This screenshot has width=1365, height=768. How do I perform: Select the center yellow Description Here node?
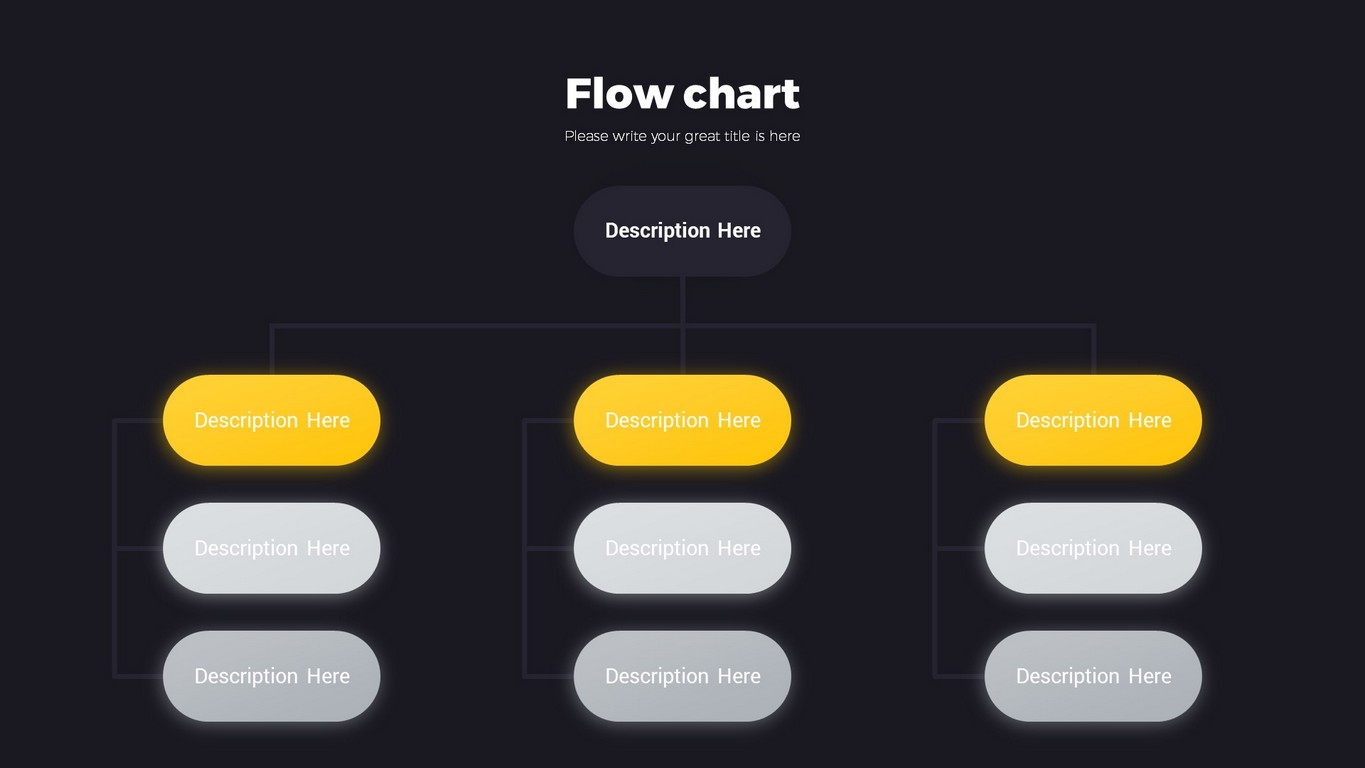point(682,420)
